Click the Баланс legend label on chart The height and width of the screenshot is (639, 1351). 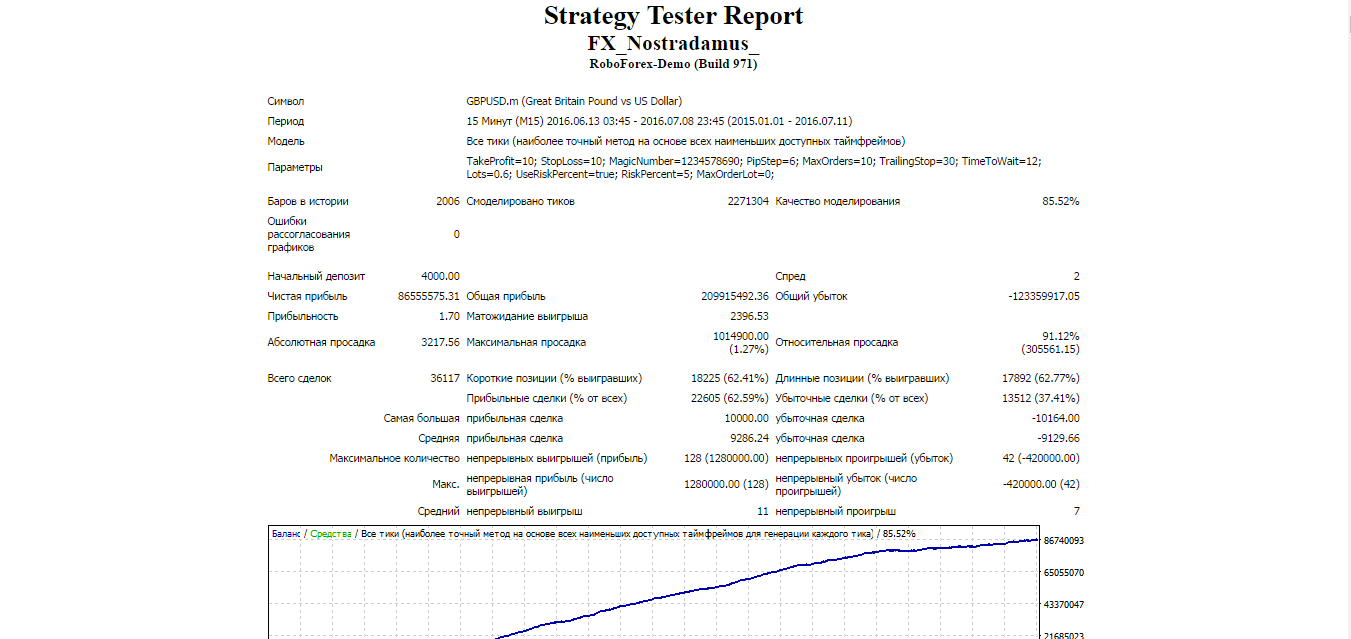(286, 534)
